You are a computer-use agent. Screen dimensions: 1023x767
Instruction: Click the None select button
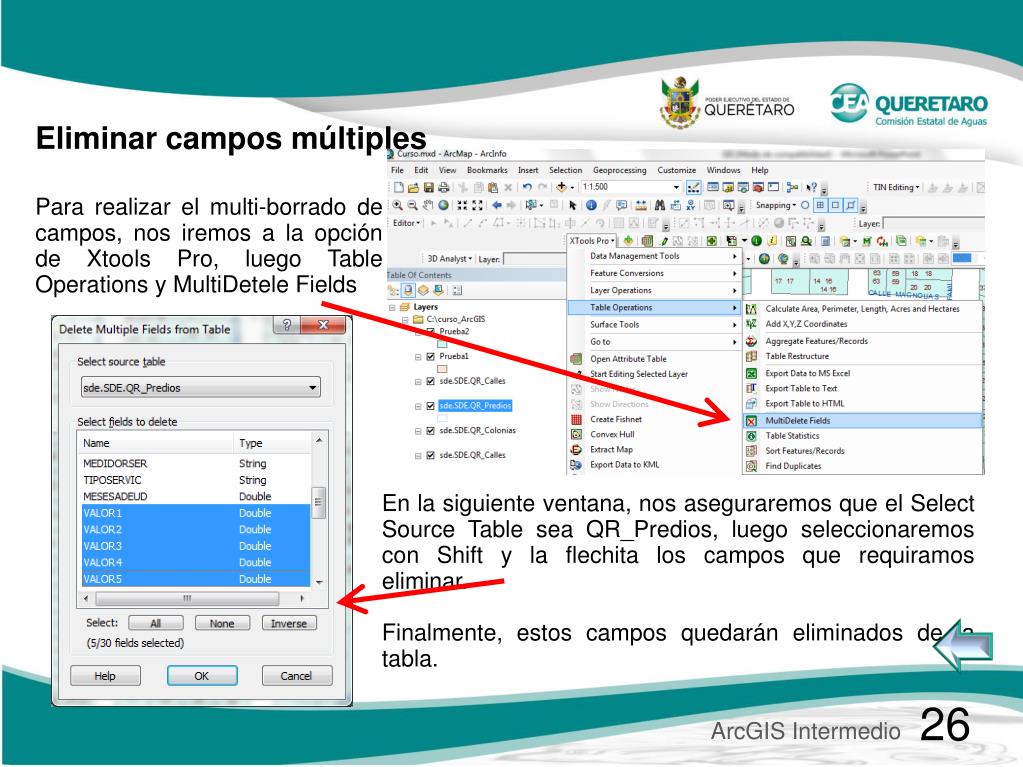coord(222,623)
